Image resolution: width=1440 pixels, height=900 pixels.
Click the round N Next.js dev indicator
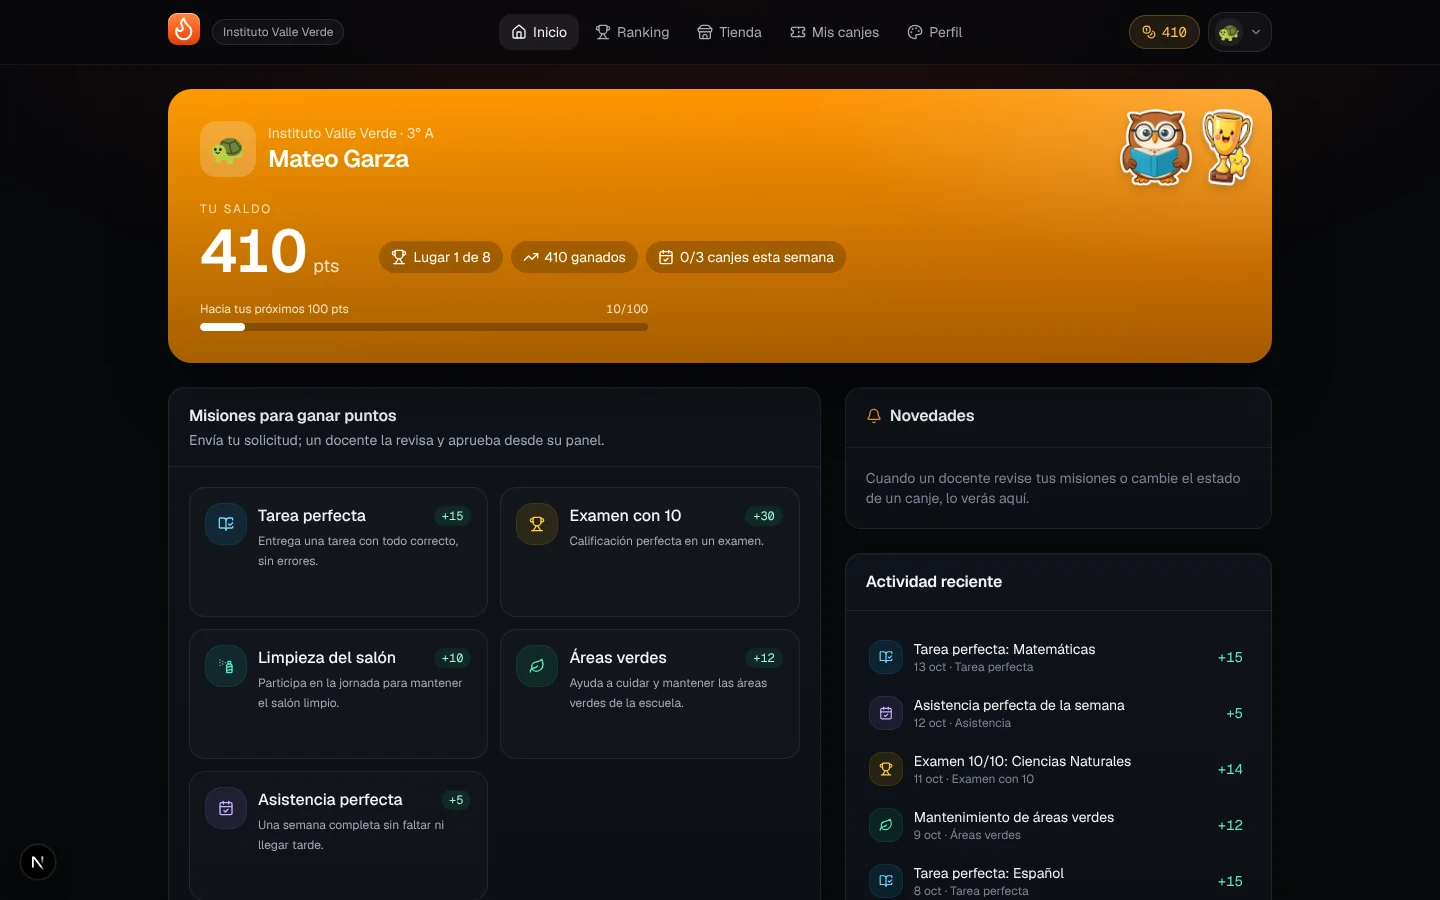(x=38, y=862)
